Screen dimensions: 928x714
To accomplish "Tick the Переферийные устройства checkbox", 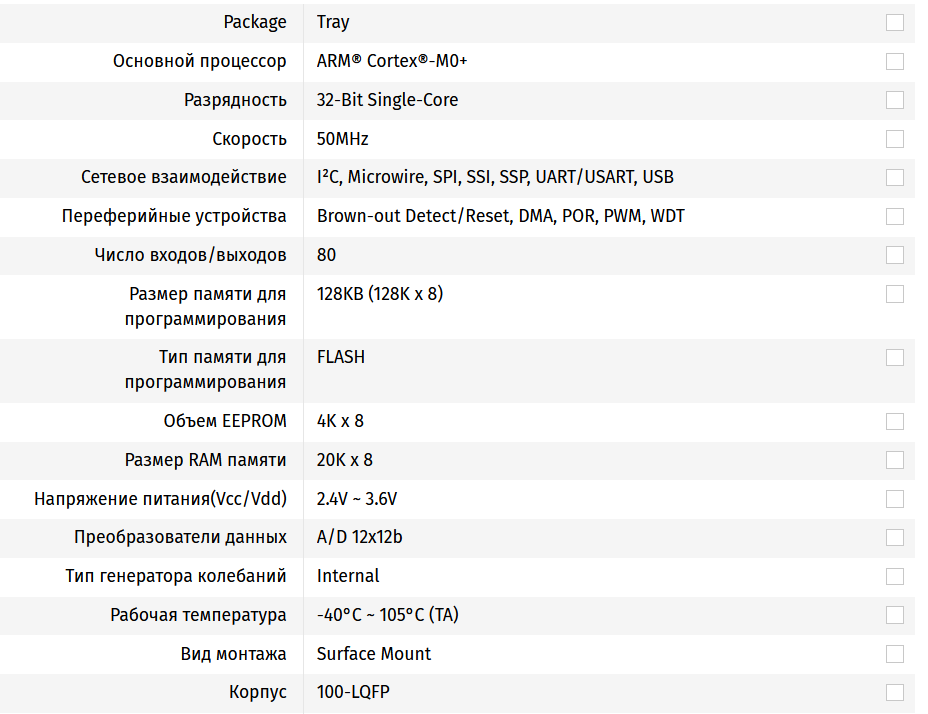I will [x=894, y=216].
